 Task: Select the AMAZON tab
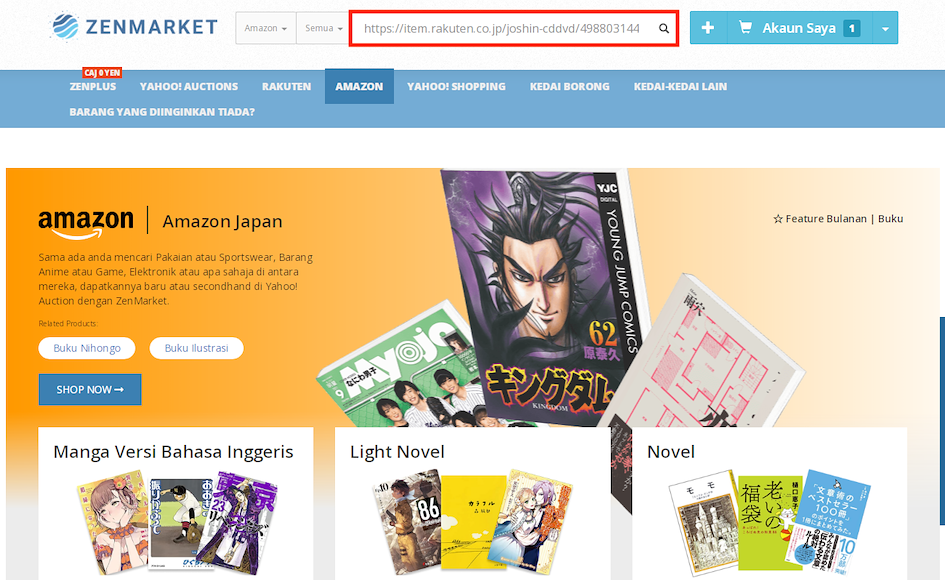coord(359,86)
